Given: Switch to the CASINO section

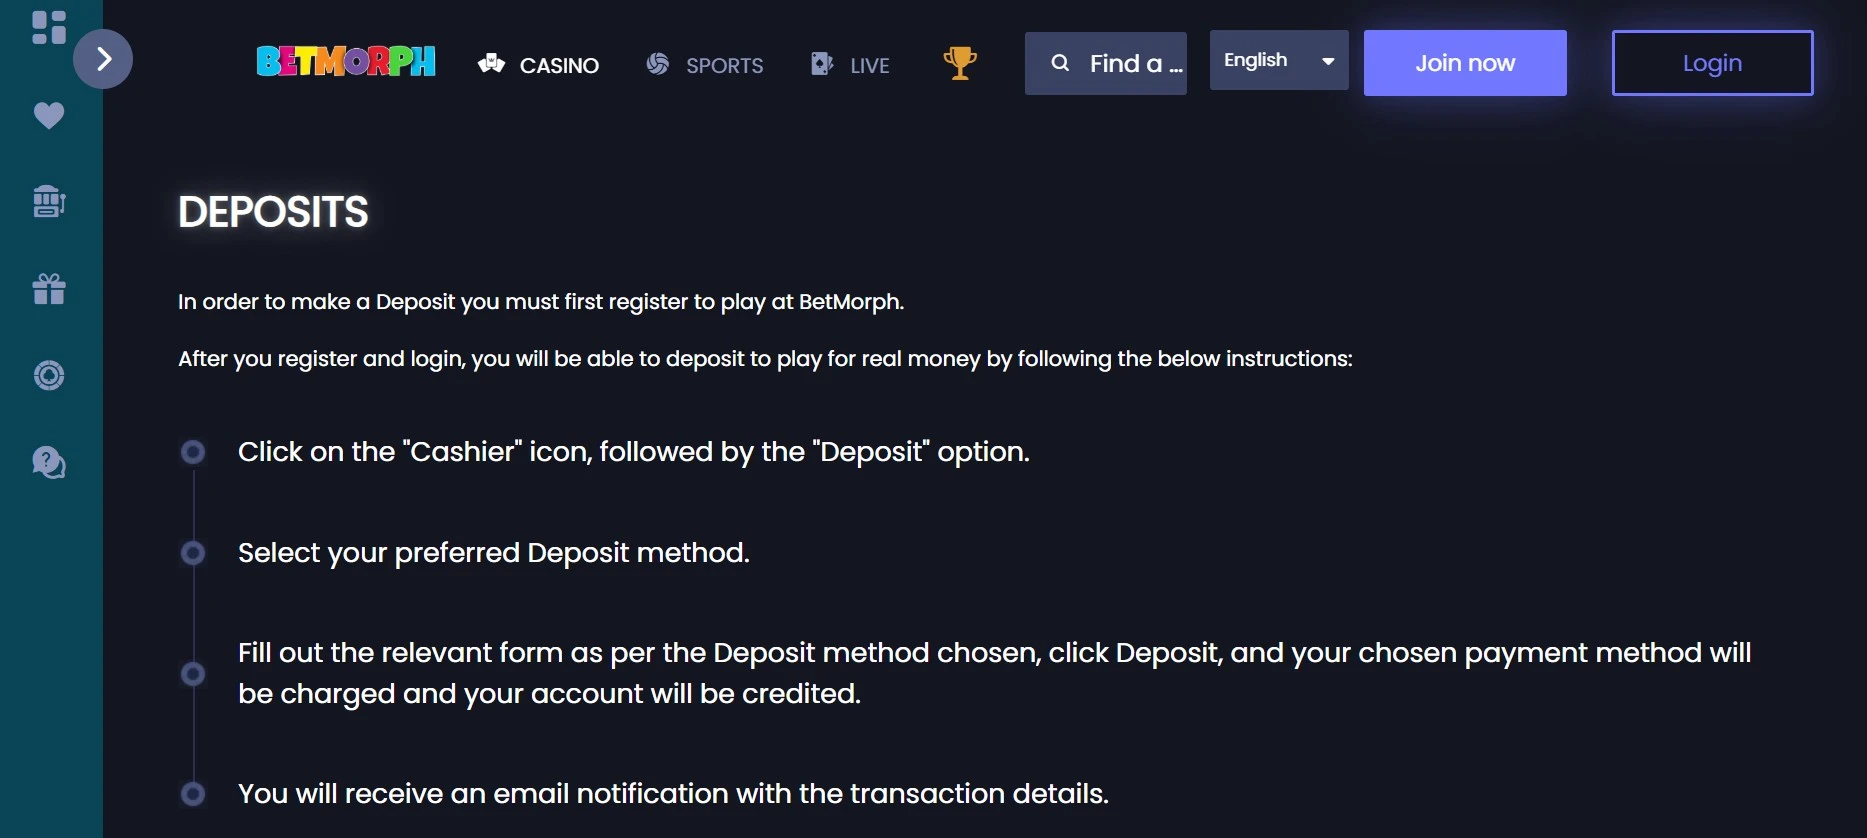Looking at the screenshot, I should (x=538, y=64).
